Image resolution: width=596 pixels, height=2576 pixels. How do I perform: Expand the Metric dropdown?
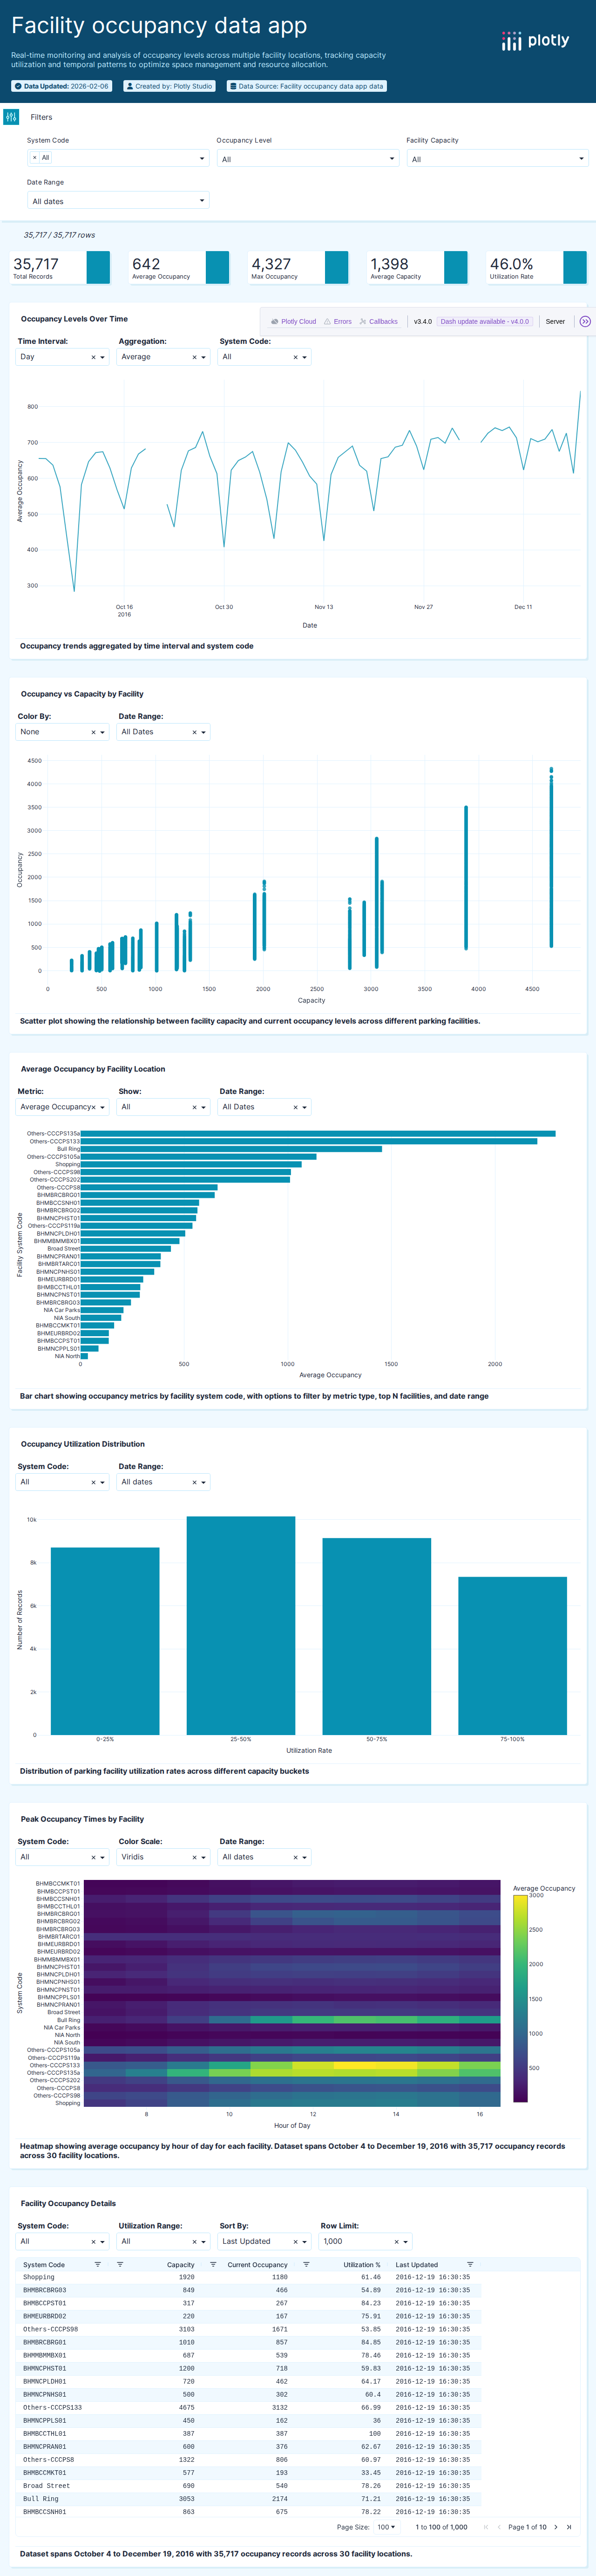tap(102, 1107)
